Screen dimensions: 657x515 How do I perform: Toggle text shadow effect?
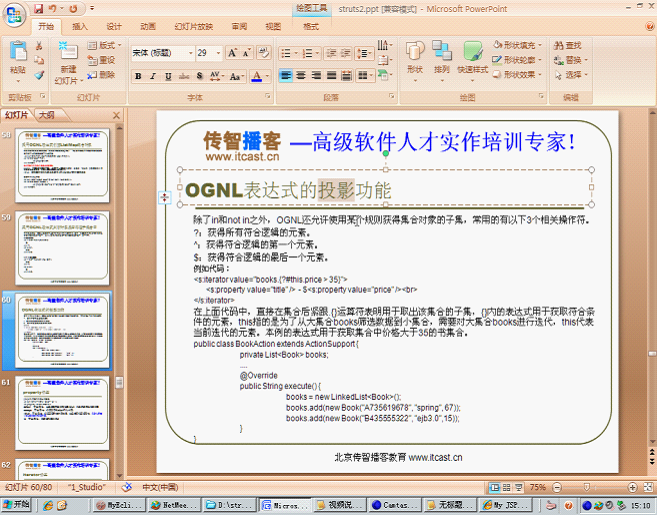click(199, 76)
